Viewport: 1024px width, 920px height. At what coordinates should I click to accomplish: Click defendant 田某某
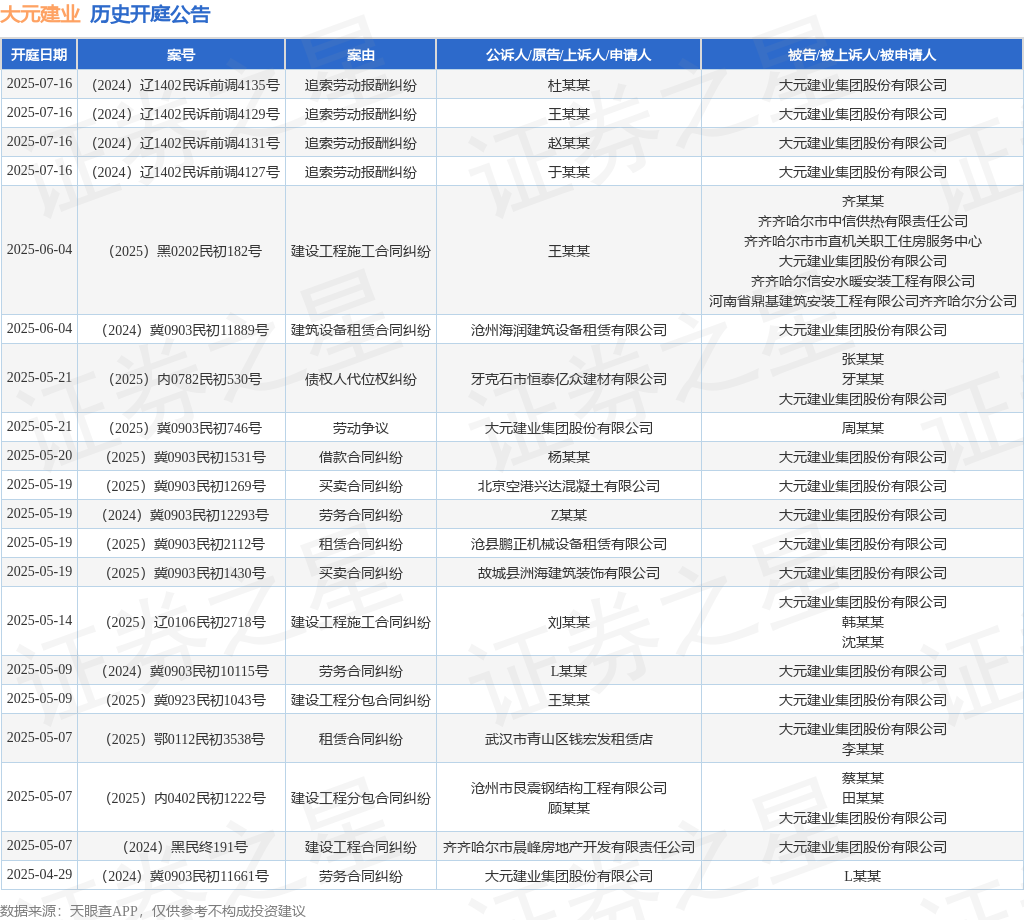[863, 798]
